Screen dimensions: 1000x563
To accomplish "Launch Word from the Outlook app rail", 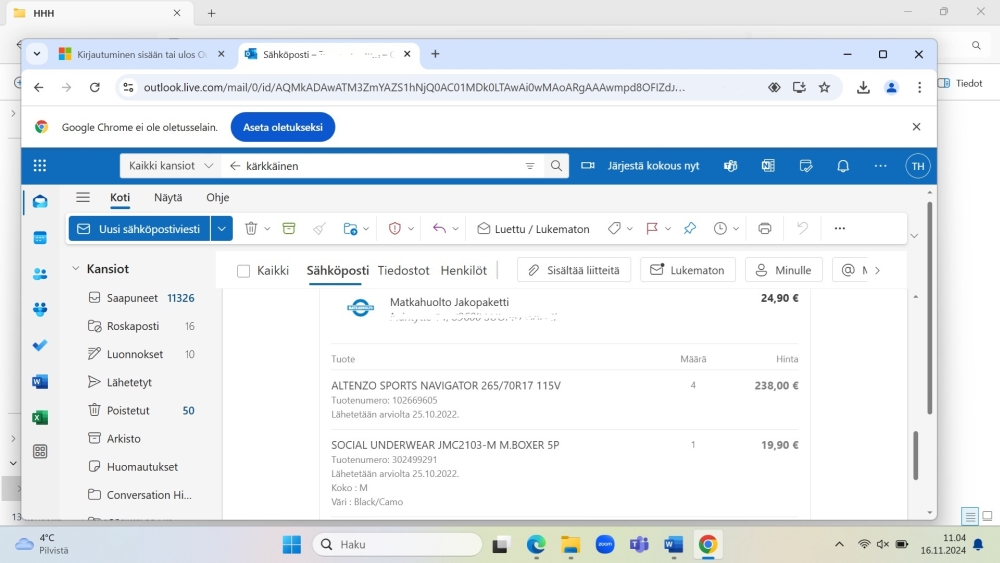I will [x=40, y=381].
